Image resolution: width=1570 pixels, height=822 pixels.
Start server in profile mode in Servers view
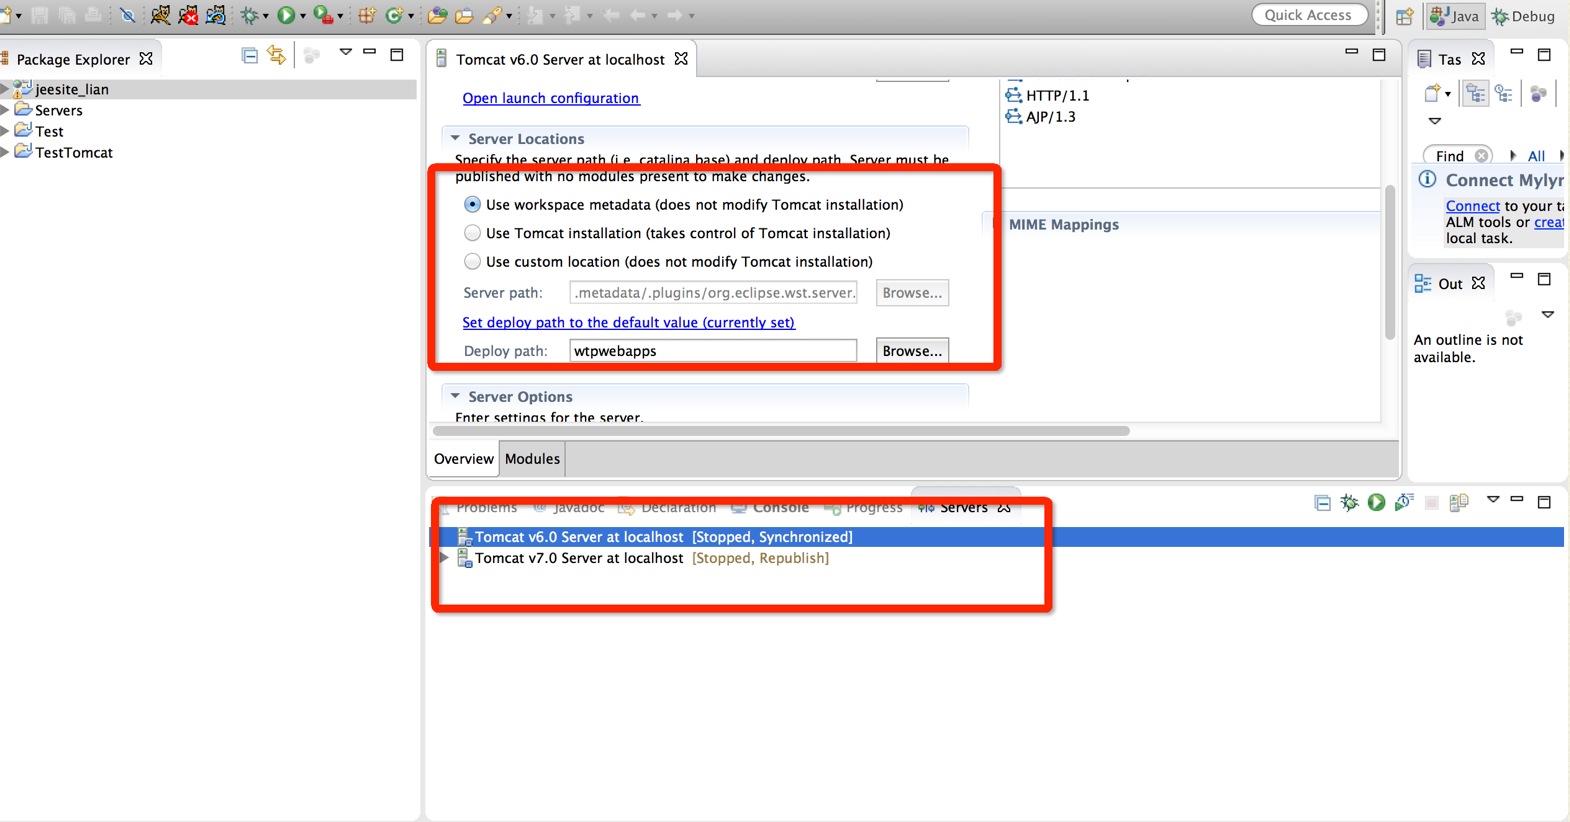(1404, 502)
